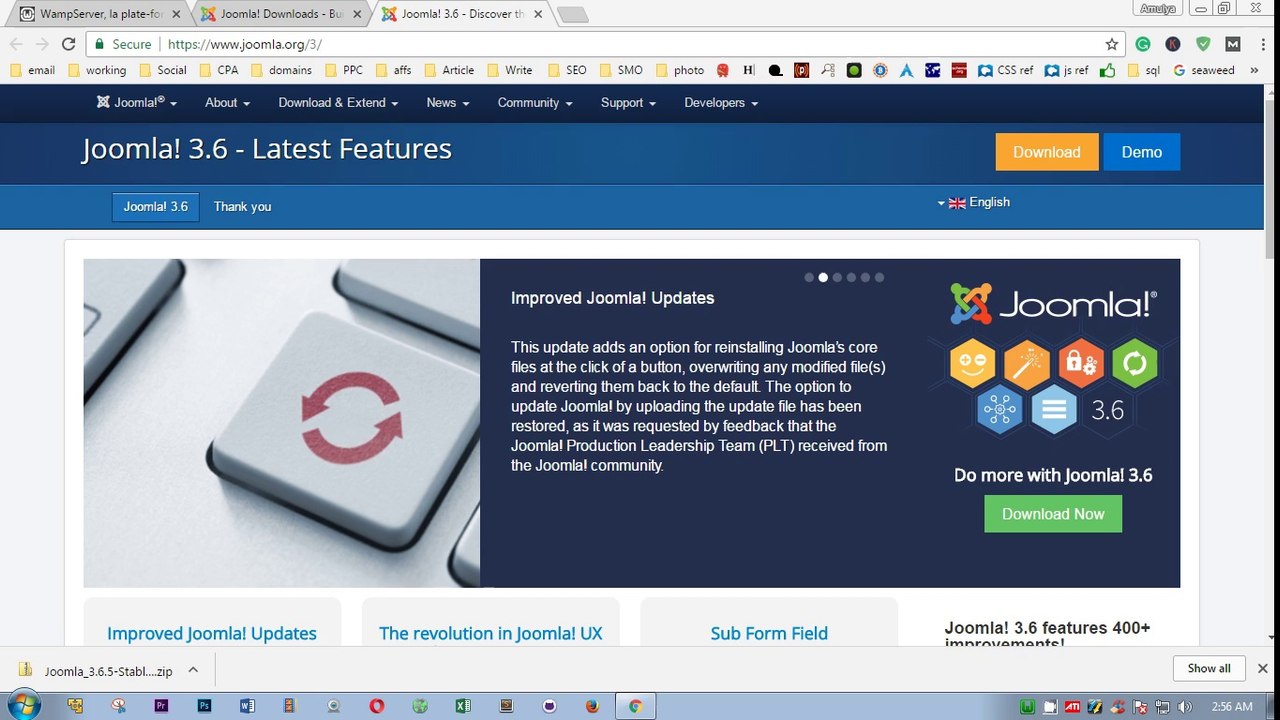Click the refresh key slide image
This screenshot has height=720, width=1280.
(282, 423)
